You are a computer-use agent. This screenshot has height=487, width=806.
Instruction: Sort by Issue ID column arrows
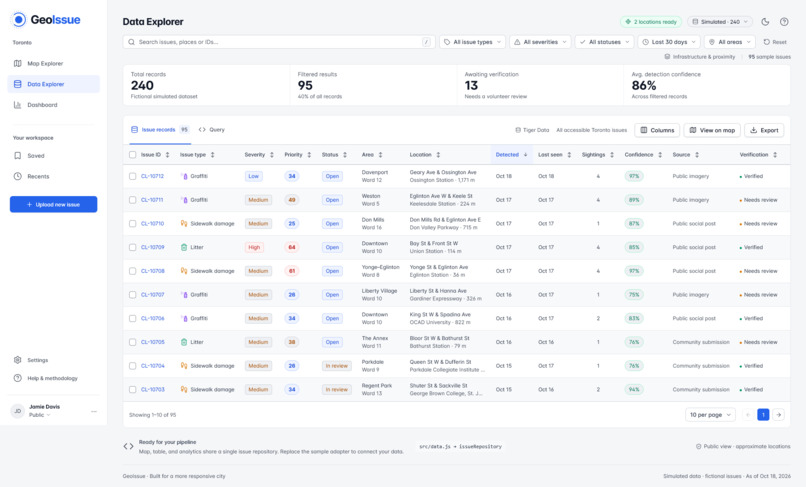click(x=167, y=155)
